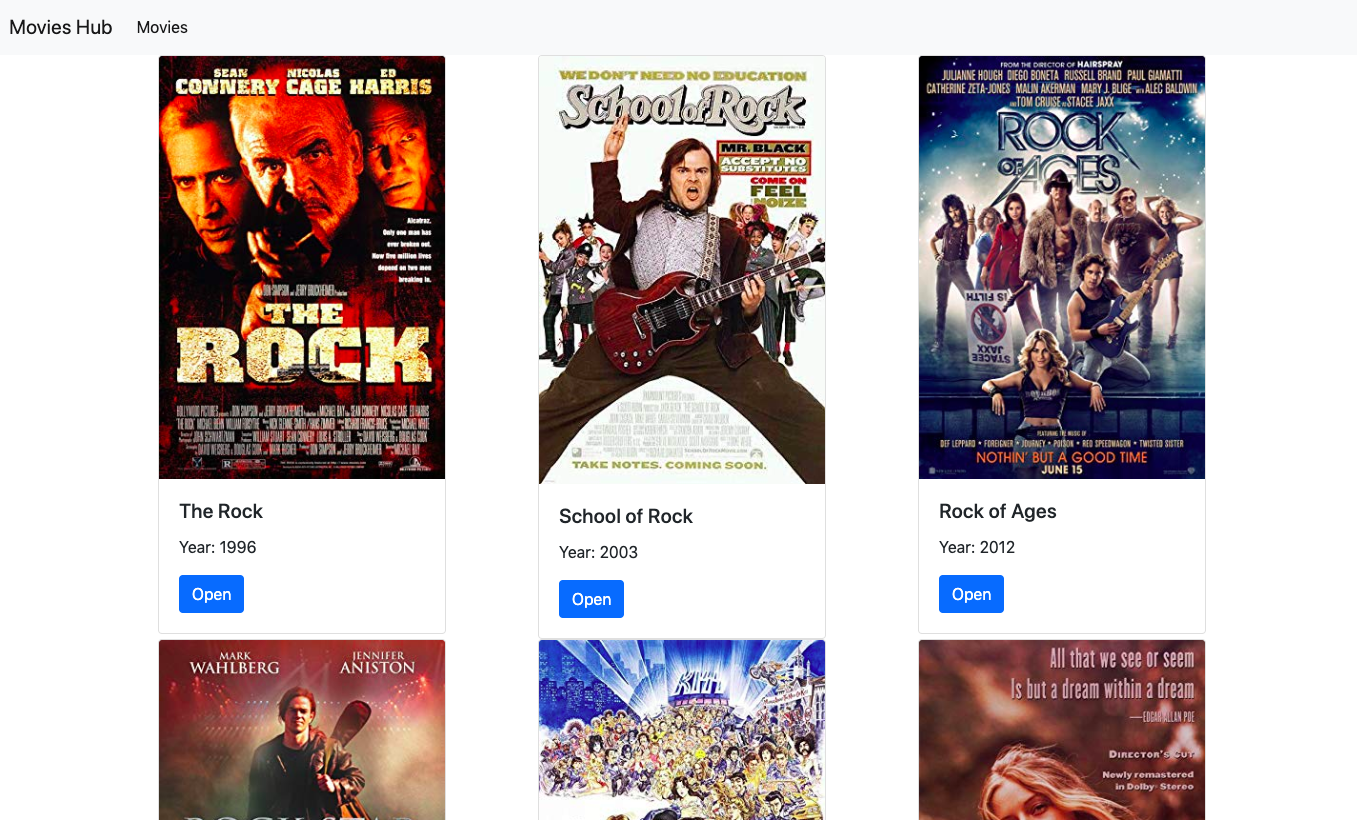Click the Movies Hub brand link
This screenshot has width=1357, height=820.
coord(61,27)
